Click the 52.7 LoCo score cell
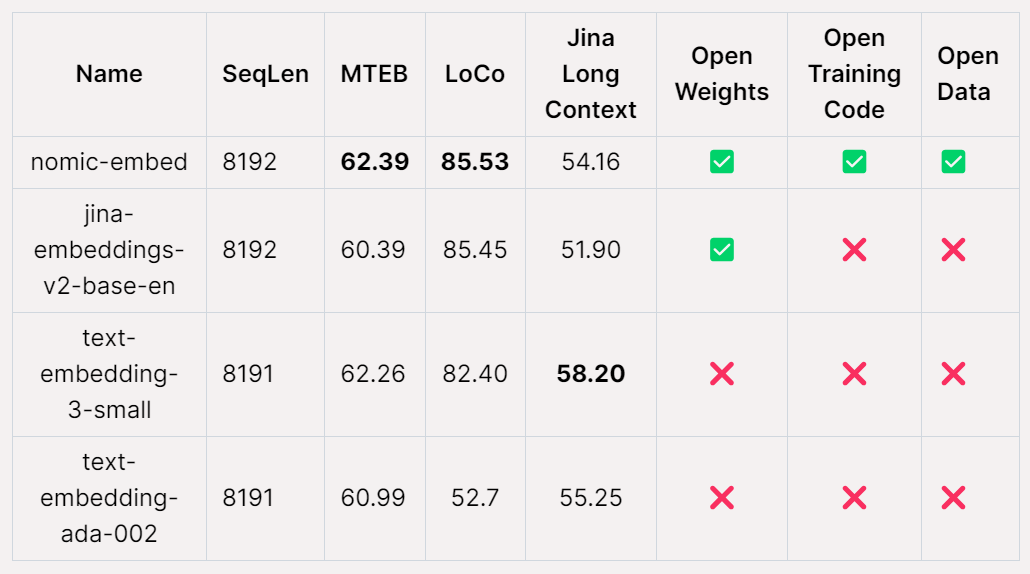Screen dimensions: 1030x574 (x=475, y=497)
